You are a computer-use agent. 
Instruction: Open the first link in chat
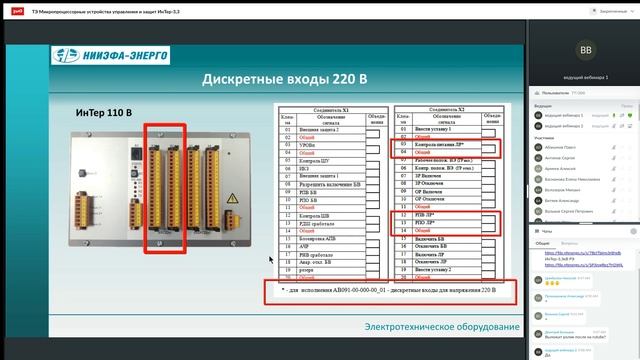tap(582, 253)
